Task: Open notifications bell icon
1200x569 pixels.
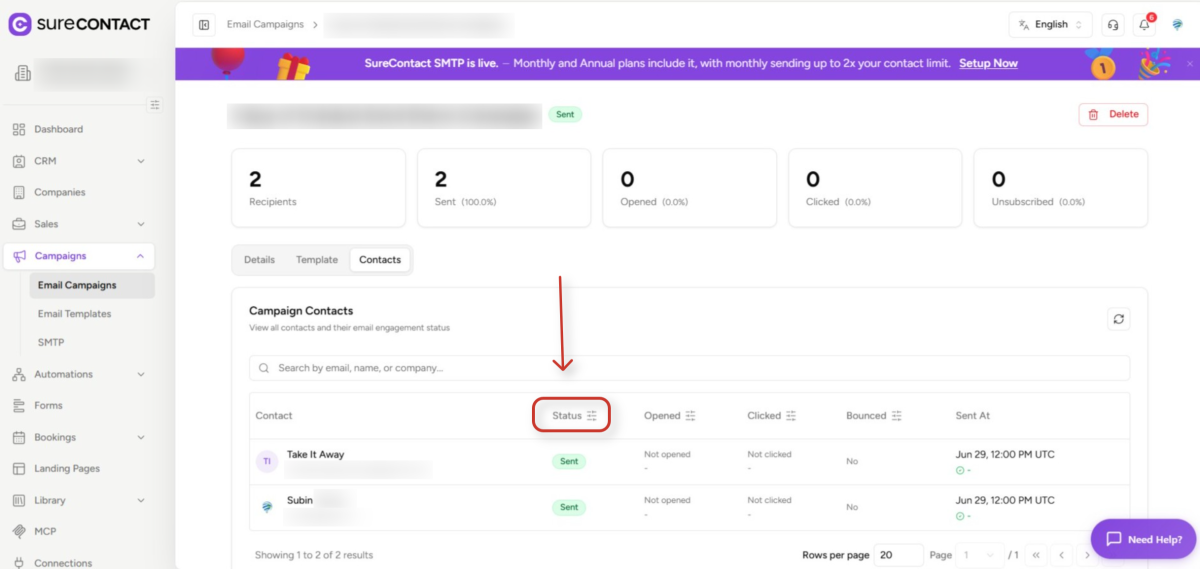Action: point(1145,25)
